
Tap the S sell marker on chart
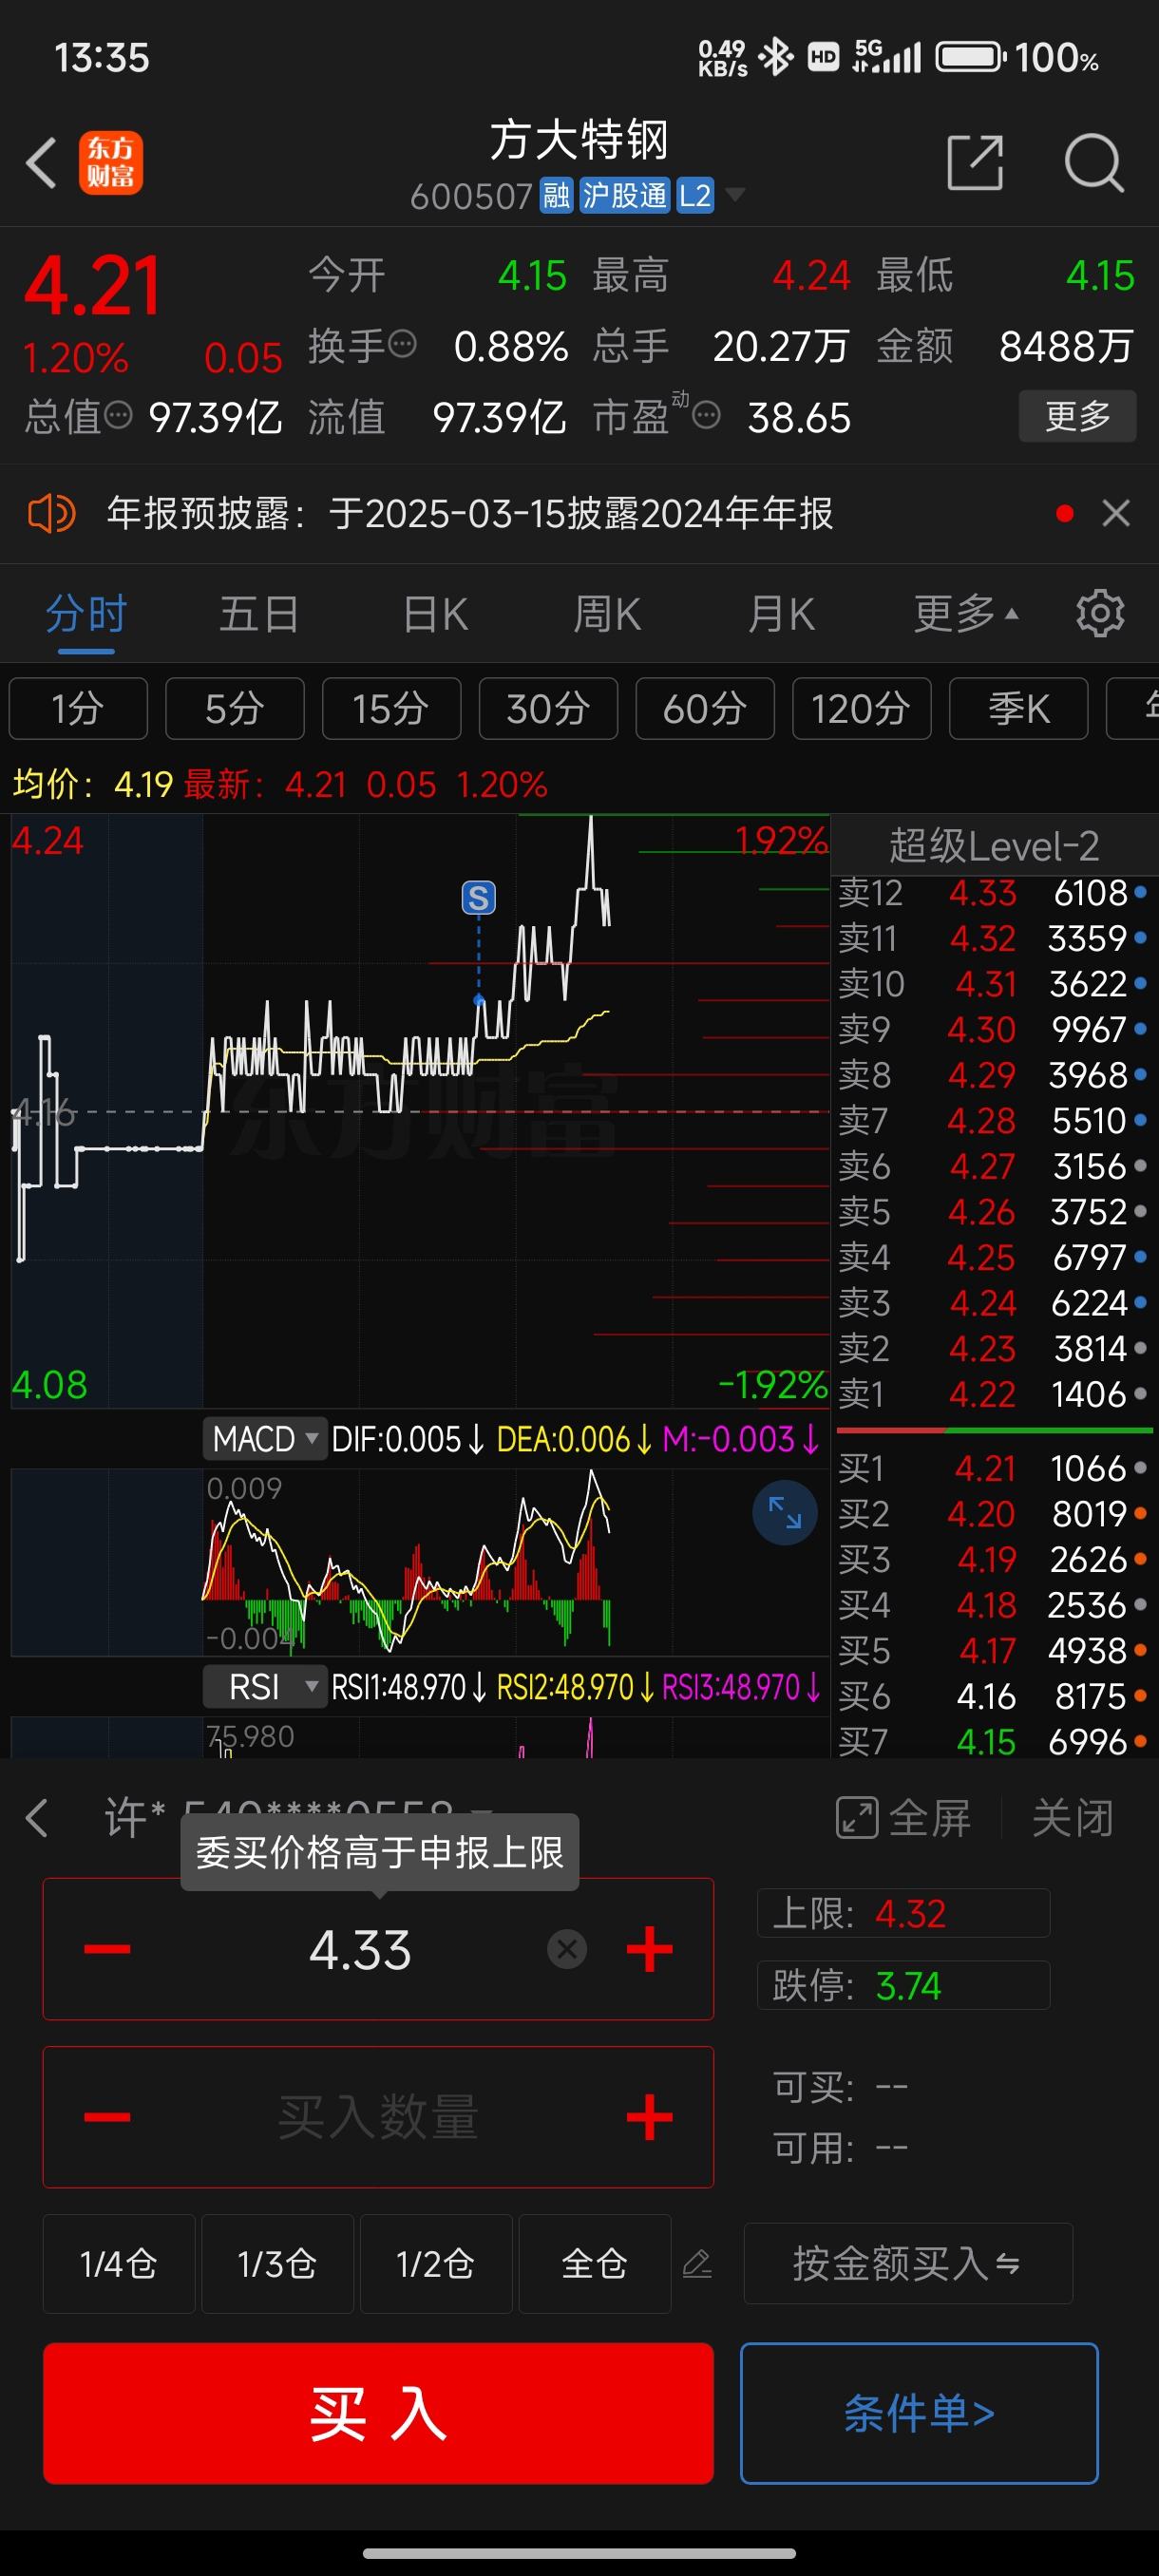pos(478,898)
